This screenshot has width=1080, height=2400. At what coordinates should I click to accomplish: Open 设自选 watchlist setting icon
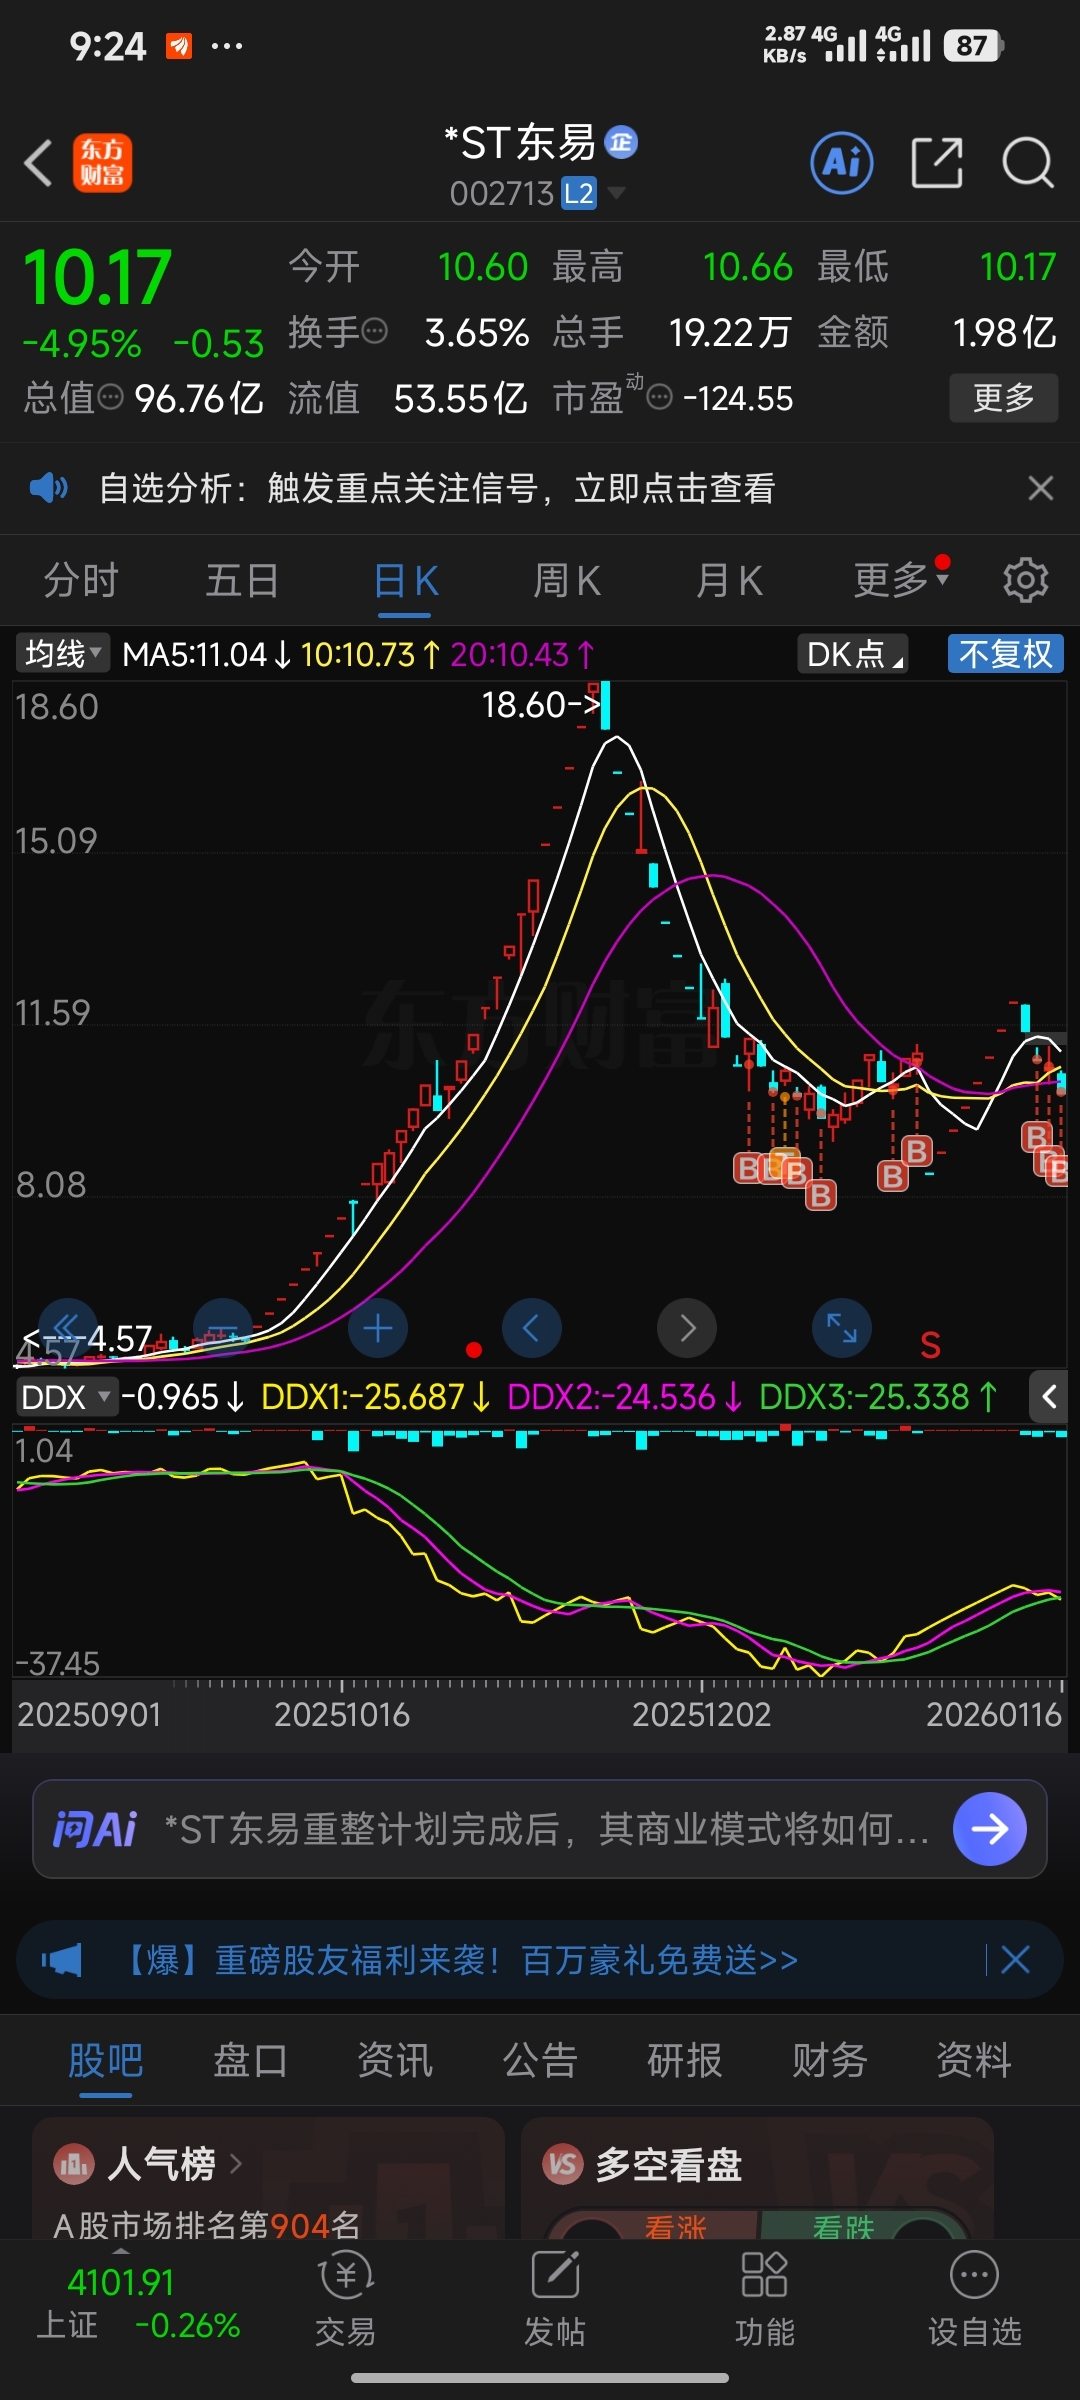(974, 2298)
